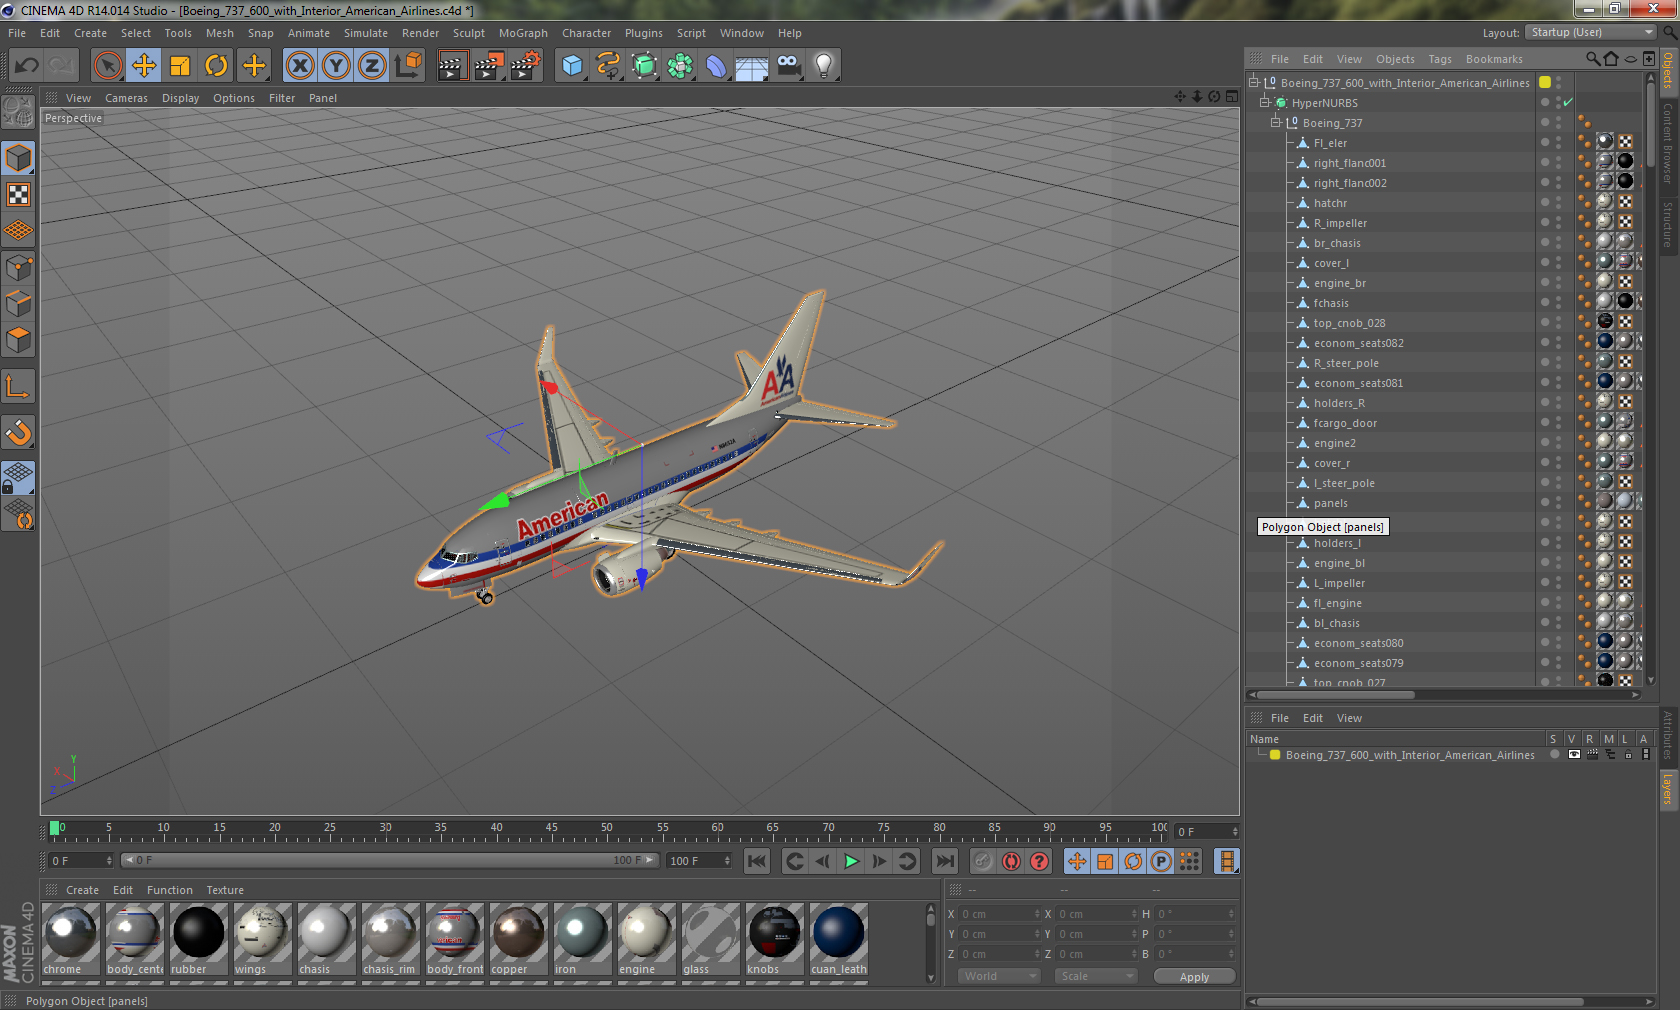Add a HyperNURBS generator icon
The image size is (1680, 1010).
click(644, 66)
